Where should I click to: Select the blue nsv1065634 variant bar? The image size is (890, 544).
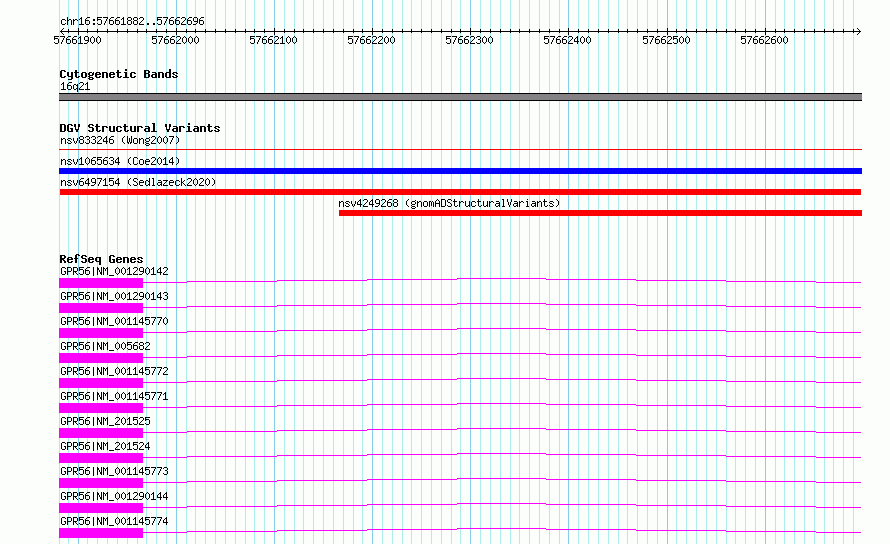tap(460, 171)
